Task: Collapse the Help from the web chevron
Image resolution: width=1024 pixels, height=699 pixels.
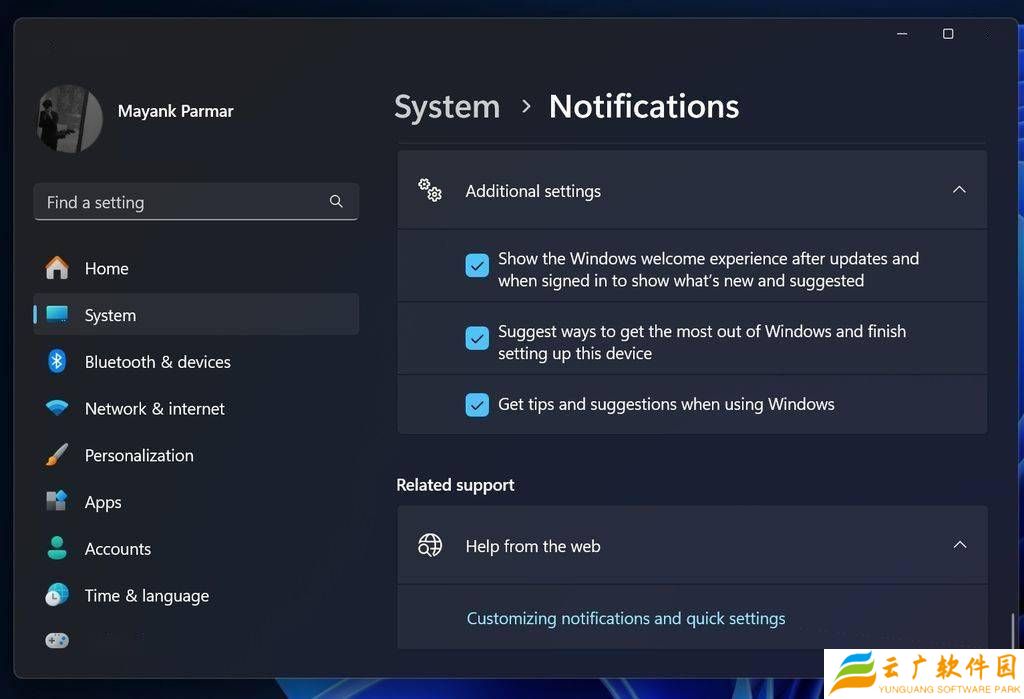Action: coord(959,545)
